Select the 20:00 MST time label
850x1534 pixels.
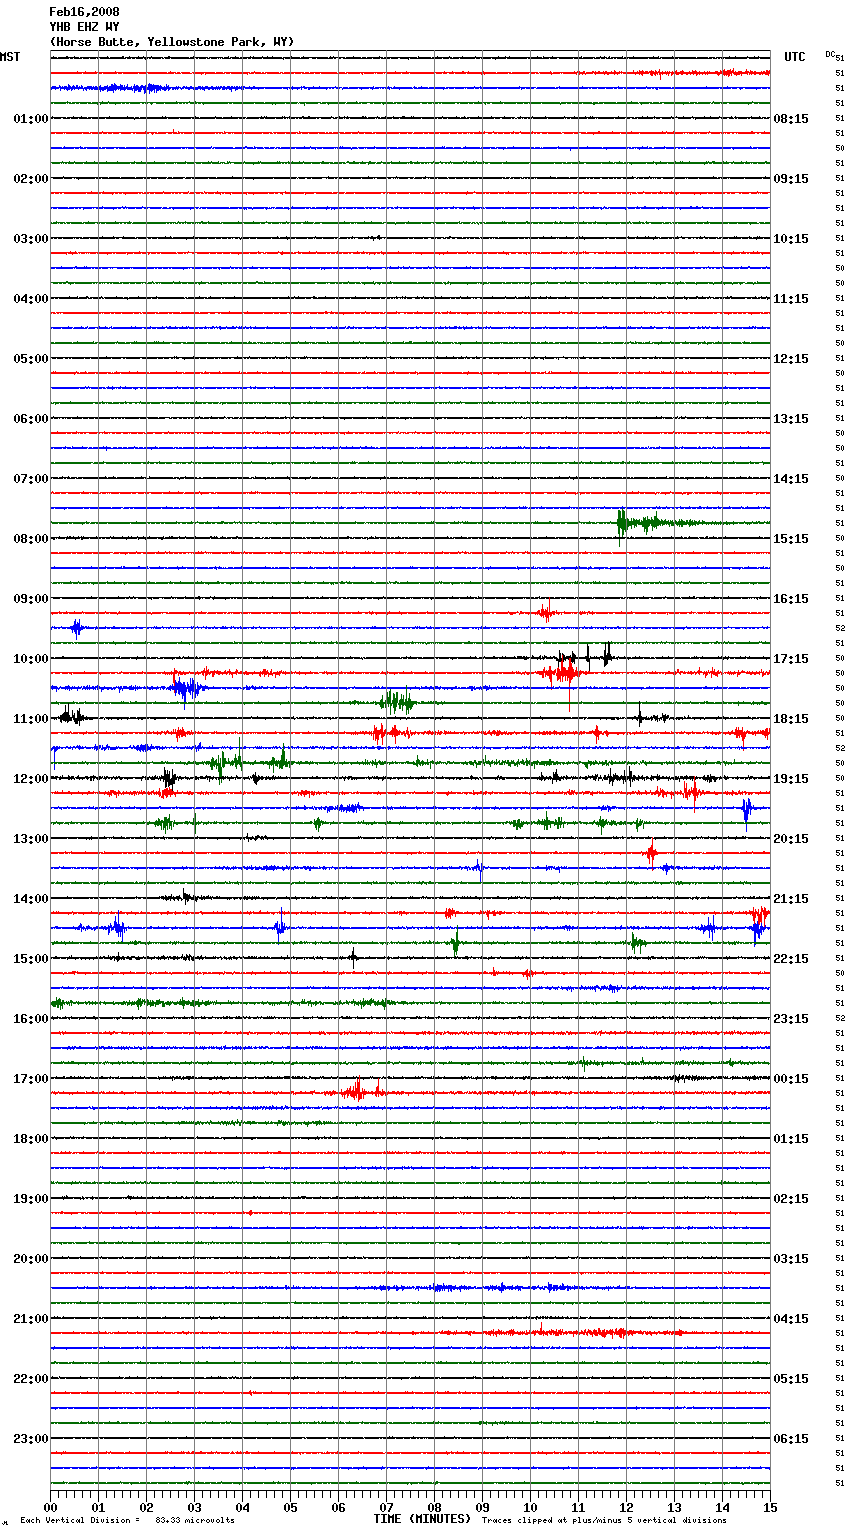pyautogui.click(x=30, y=1259)
